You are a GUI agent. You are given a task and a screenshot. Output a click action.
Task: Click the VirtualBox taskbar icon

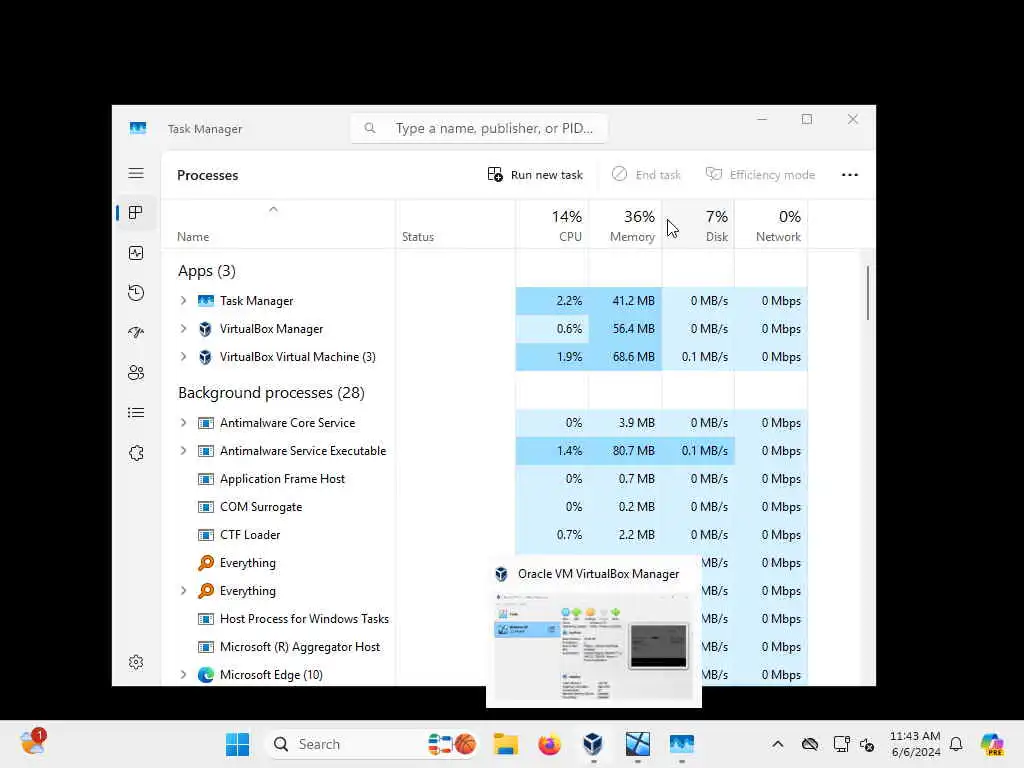point(593,744)
